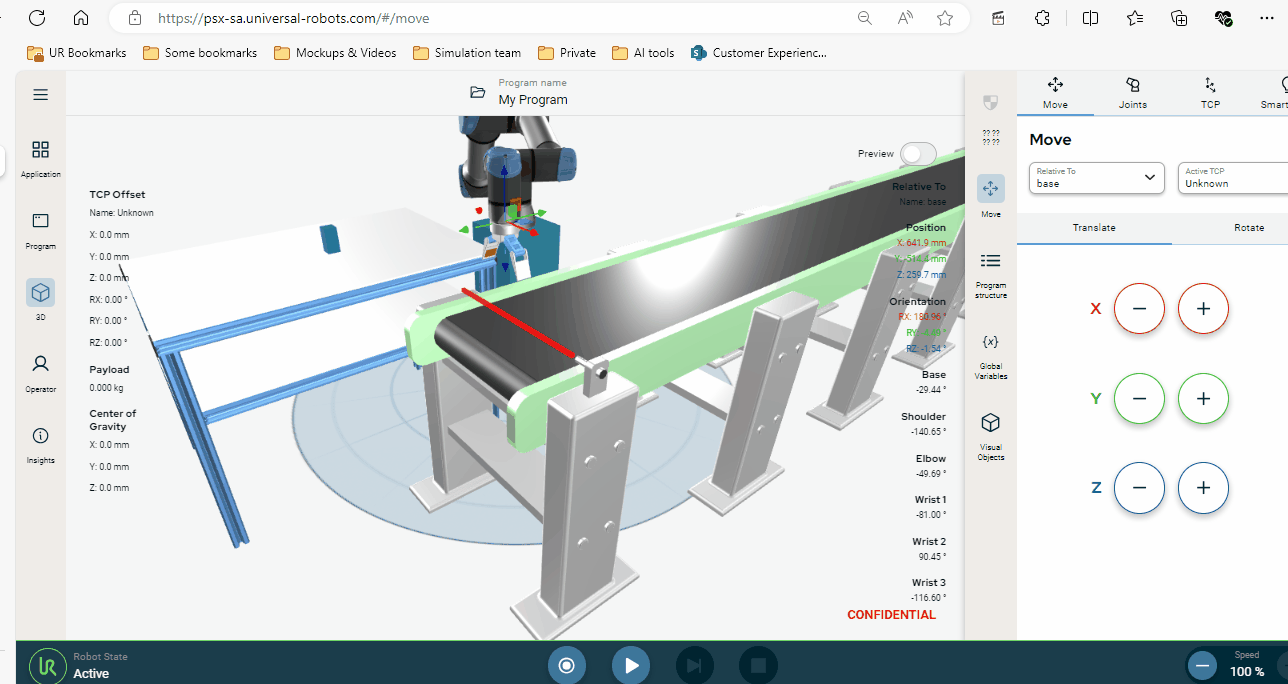
Task: Toggle browser split screen
Action: click(x=1091, y=18)
